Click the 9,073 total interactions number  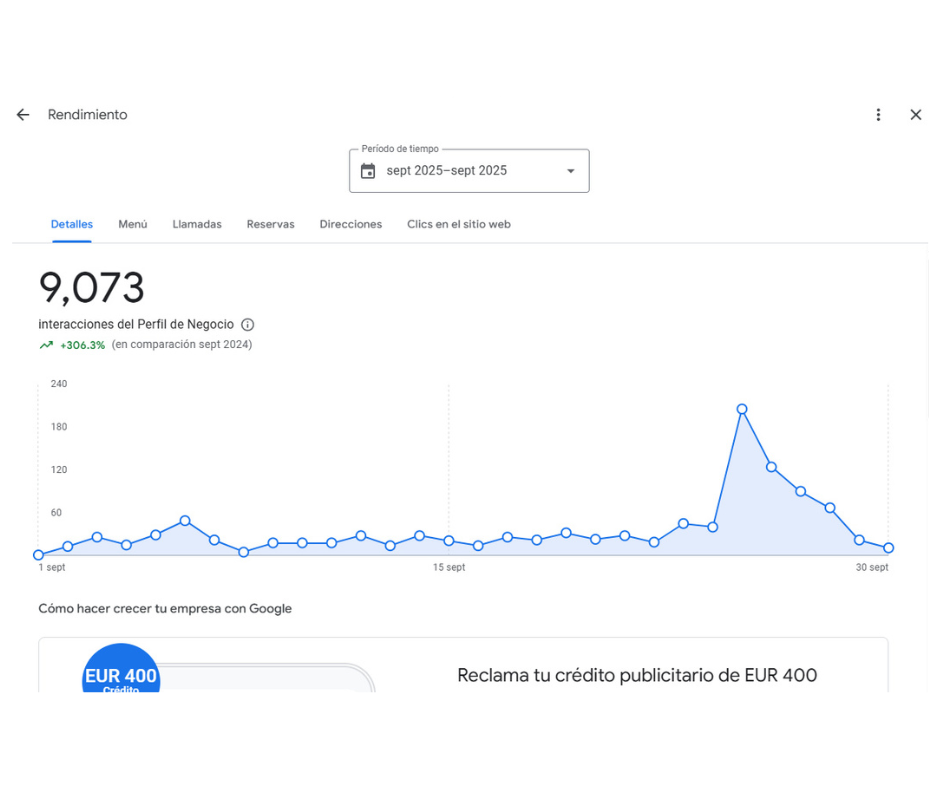92,289
